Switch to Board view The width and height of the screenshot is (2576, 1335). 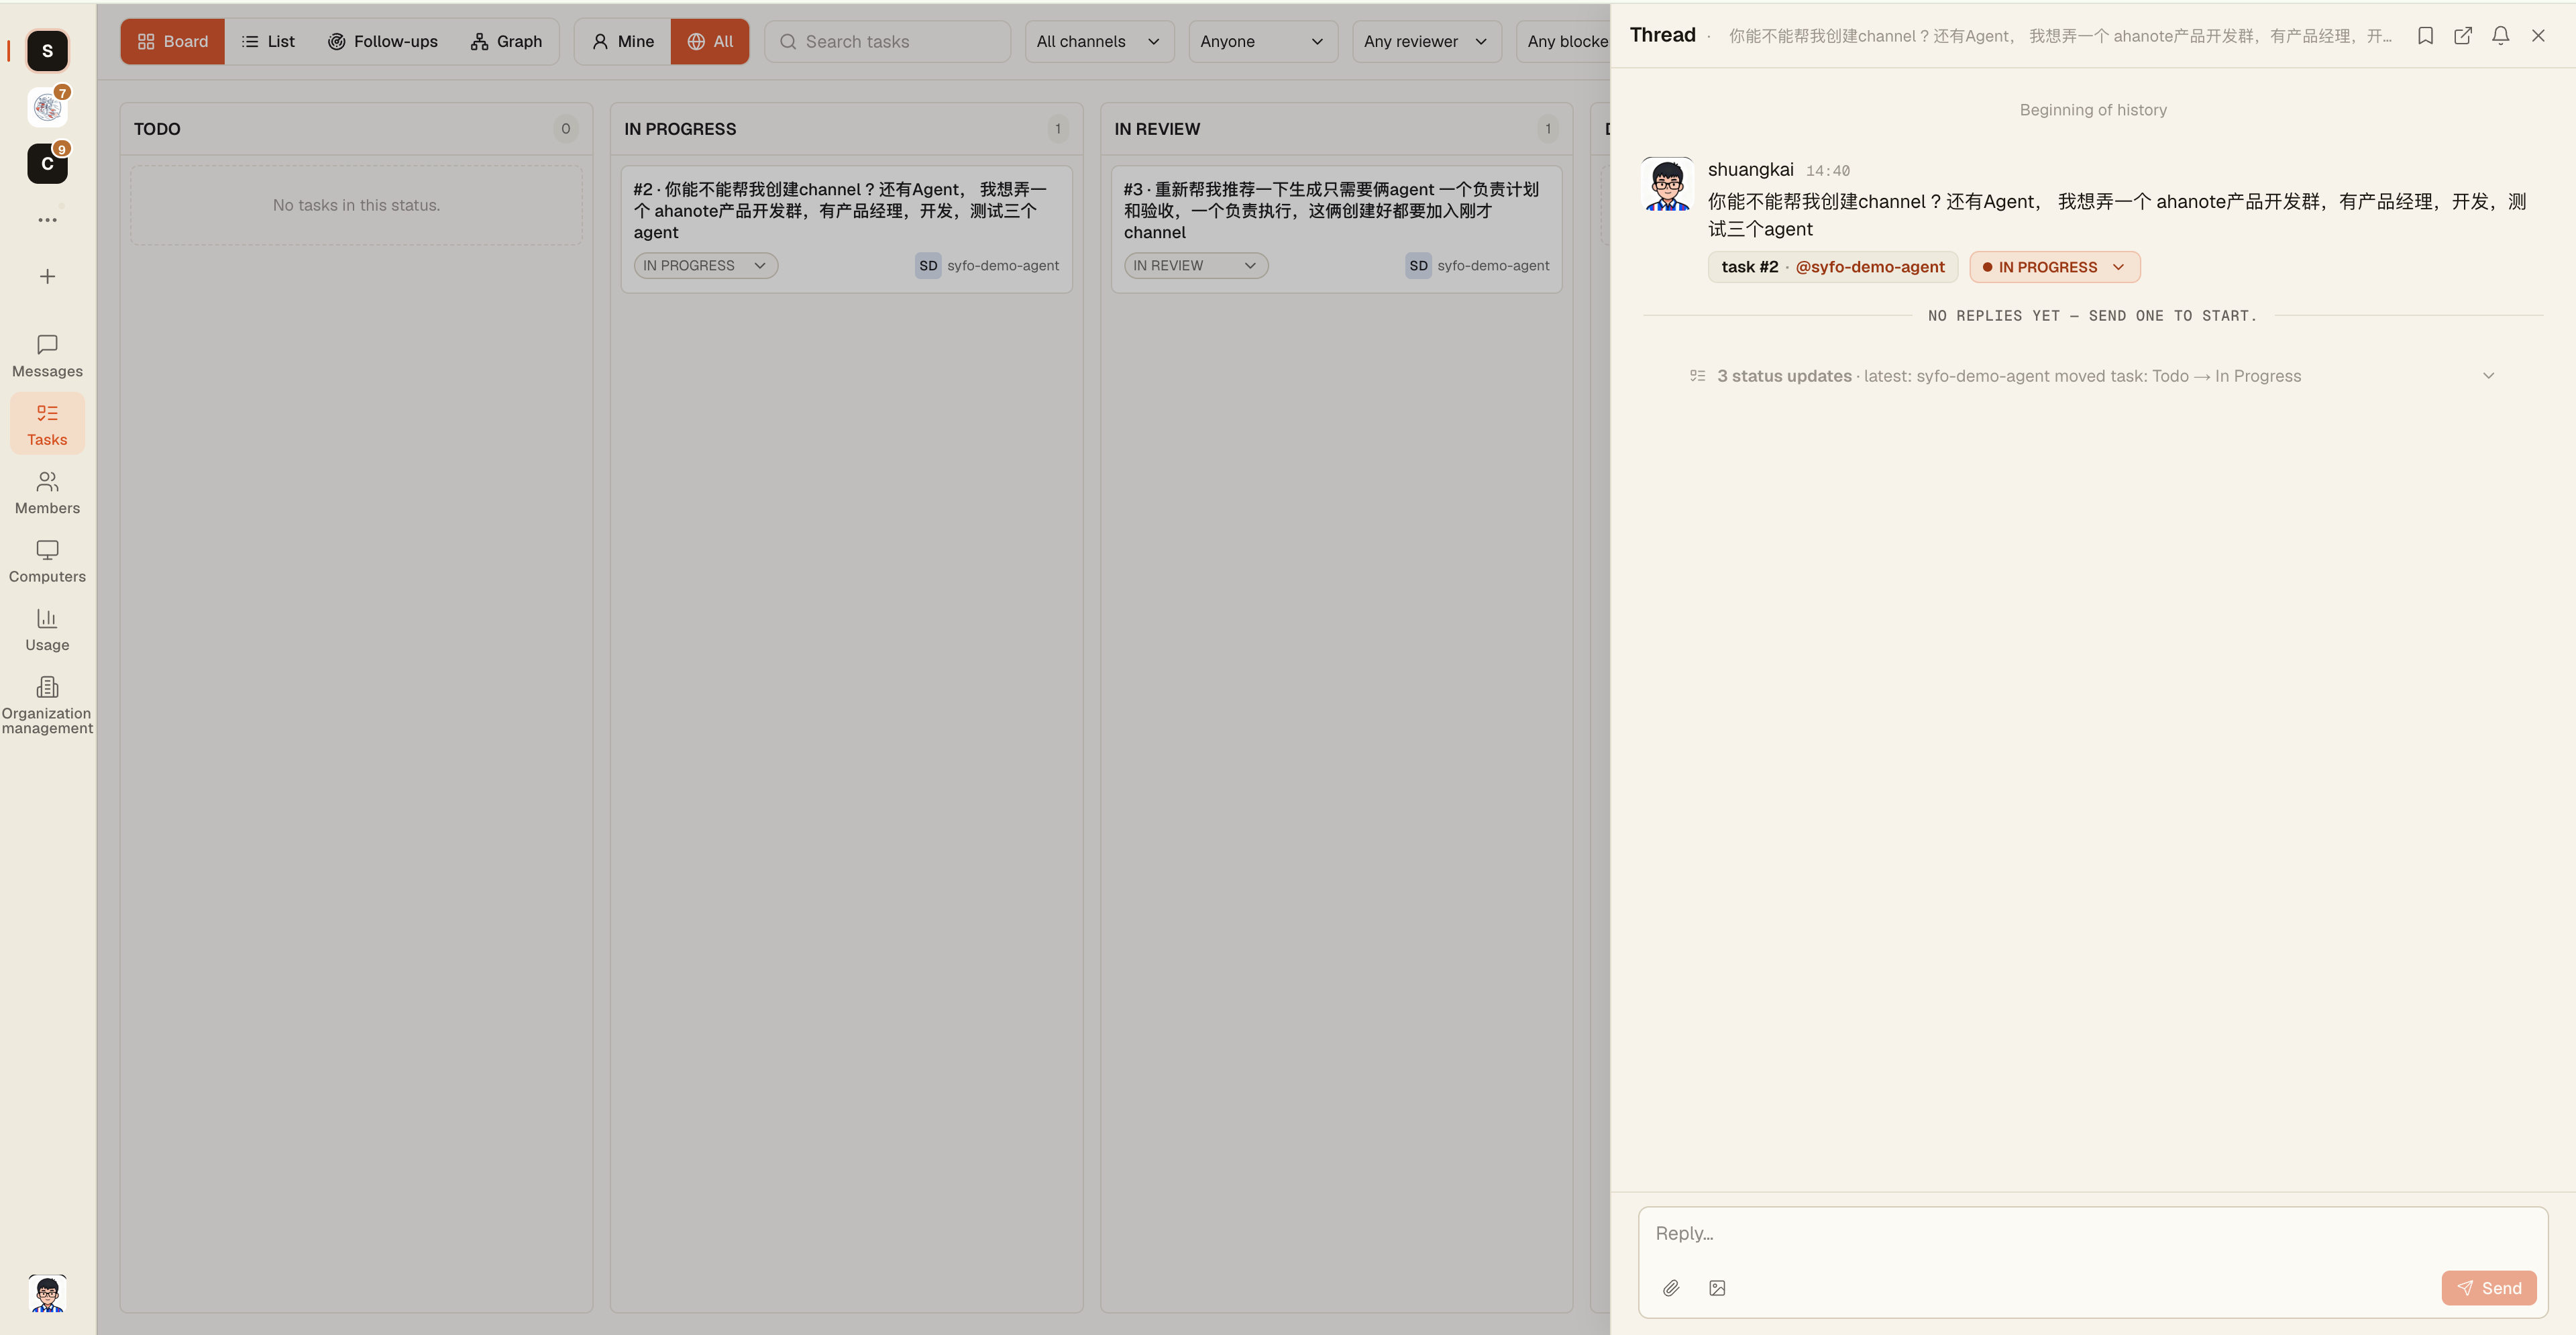coord(172,42)
